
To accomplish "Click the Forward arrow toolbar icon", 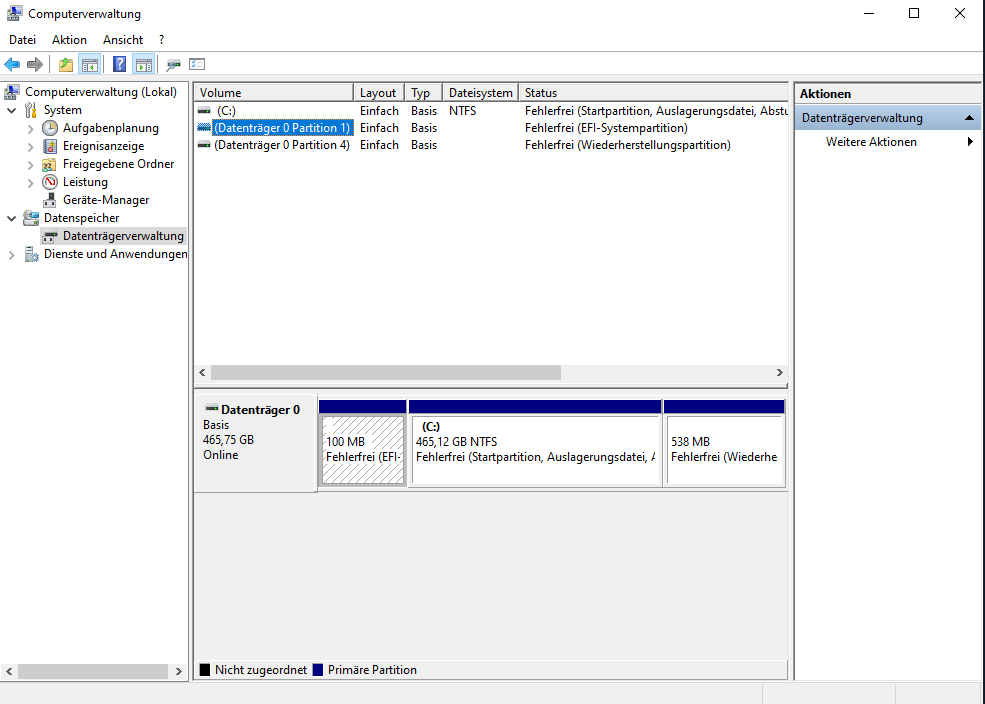I will (x=35, y=64).
